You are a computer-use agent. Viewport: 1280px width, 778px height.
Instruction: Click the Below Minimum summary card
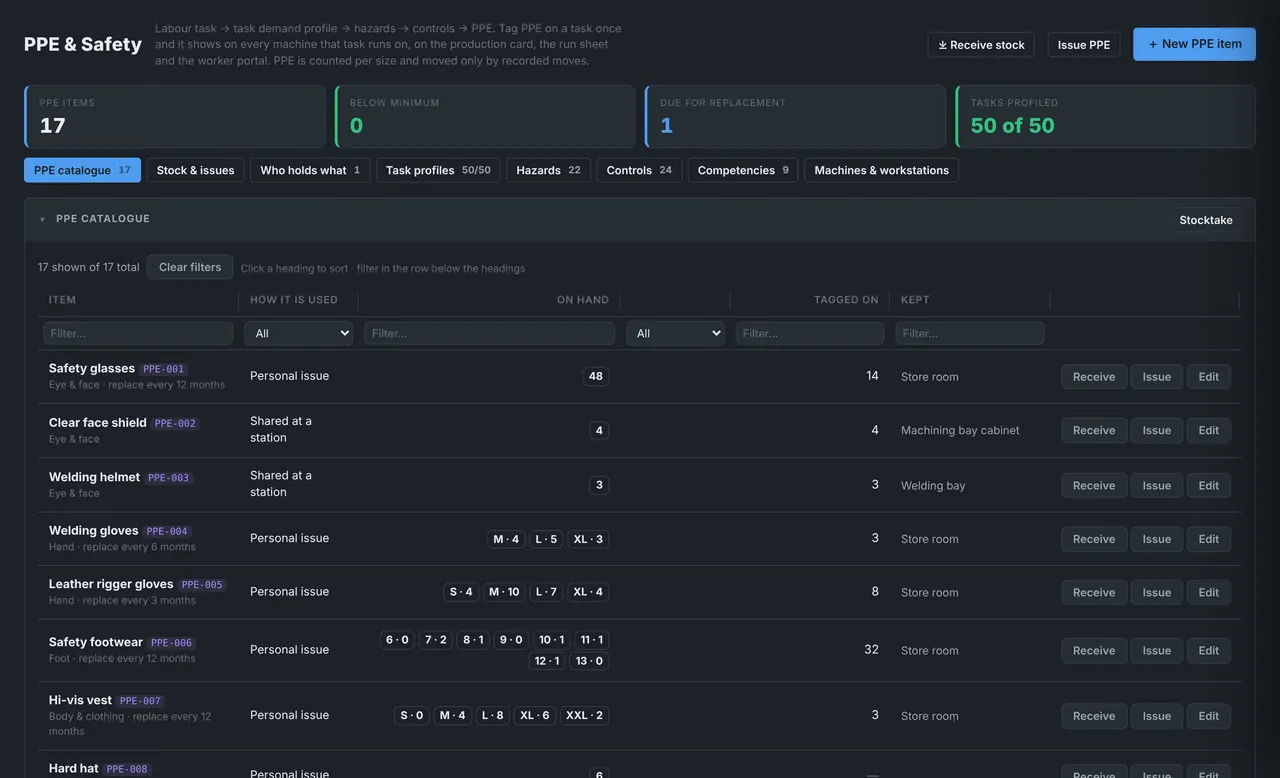[485, 116]
